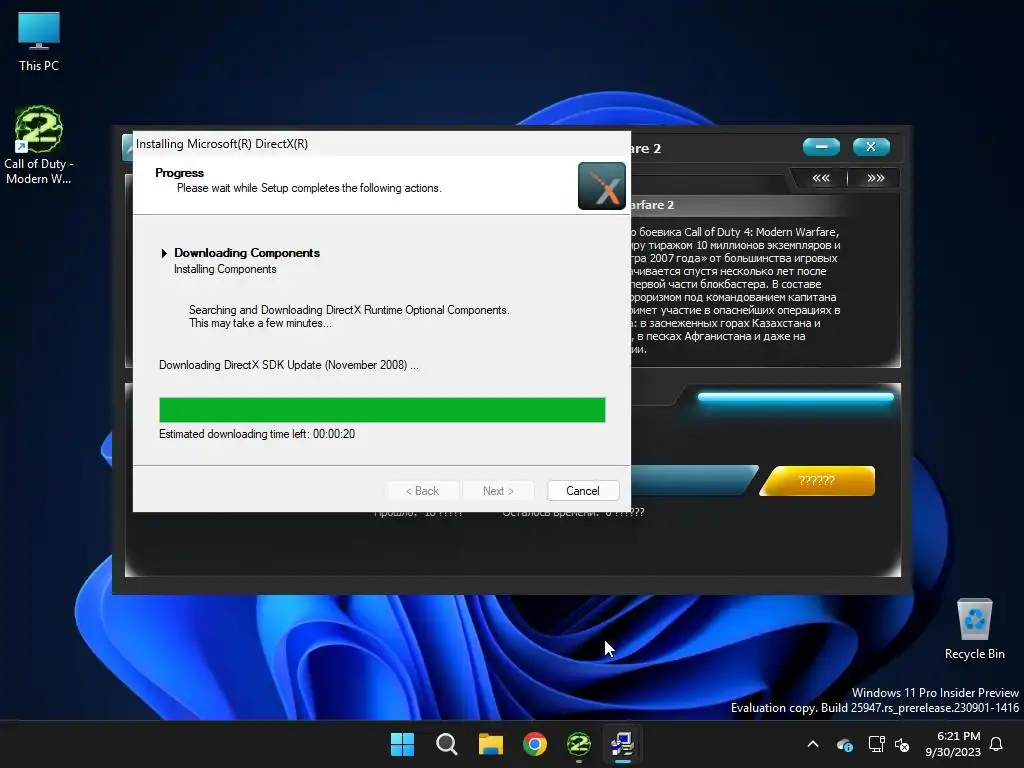The height and width of the screenshot is (768, 1024).
Task: Go to next slide with the installer's >> arrow
Action: click(875, 178)
